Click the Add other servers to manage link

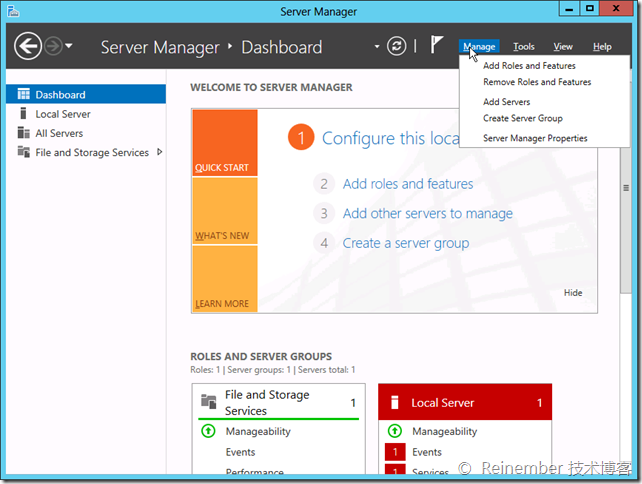click(x=427, y=213)
